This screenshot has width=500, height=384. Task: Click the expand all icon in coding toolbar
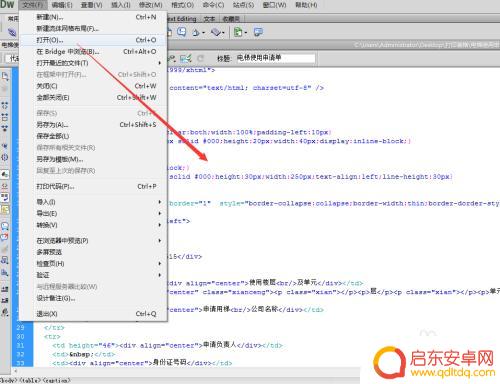coord(5,128)
